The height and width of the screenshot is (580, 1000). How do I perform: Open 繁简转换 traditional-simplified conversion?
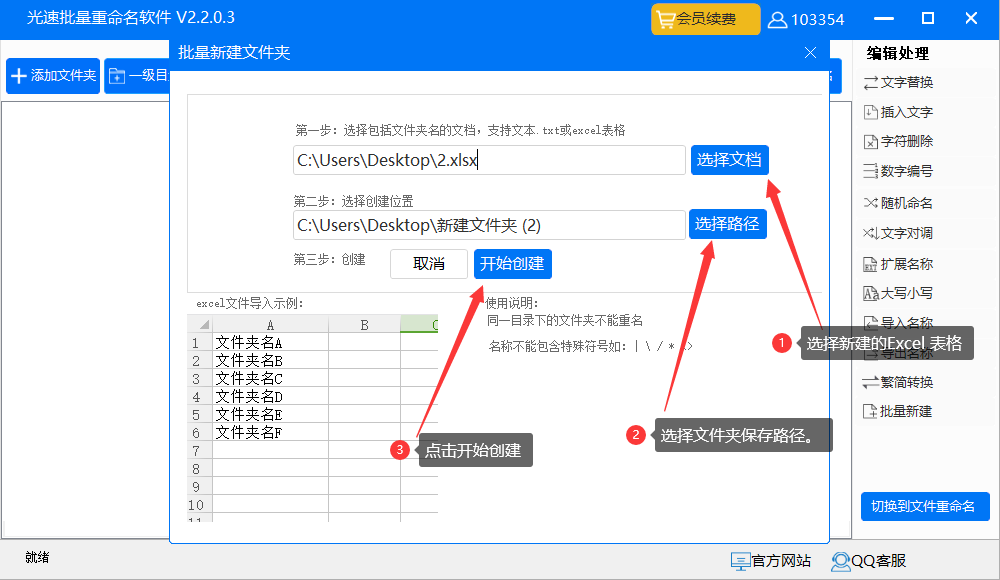(x=899, y=382)
